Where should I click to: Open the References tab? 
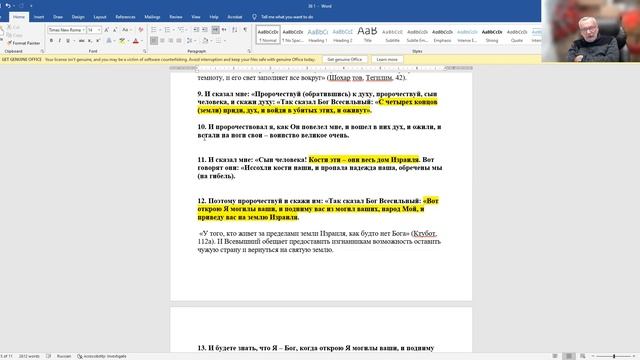point(125,17)
